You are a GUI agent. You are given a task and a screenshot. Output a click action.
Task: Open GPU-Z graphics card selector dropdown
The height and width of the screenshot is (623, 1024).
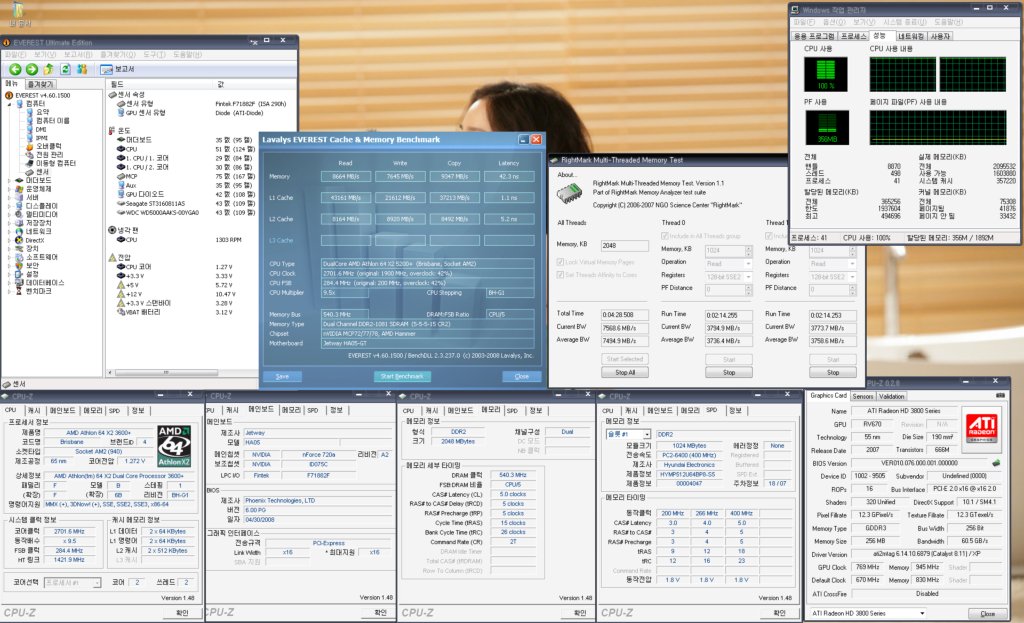click(867, 613)
